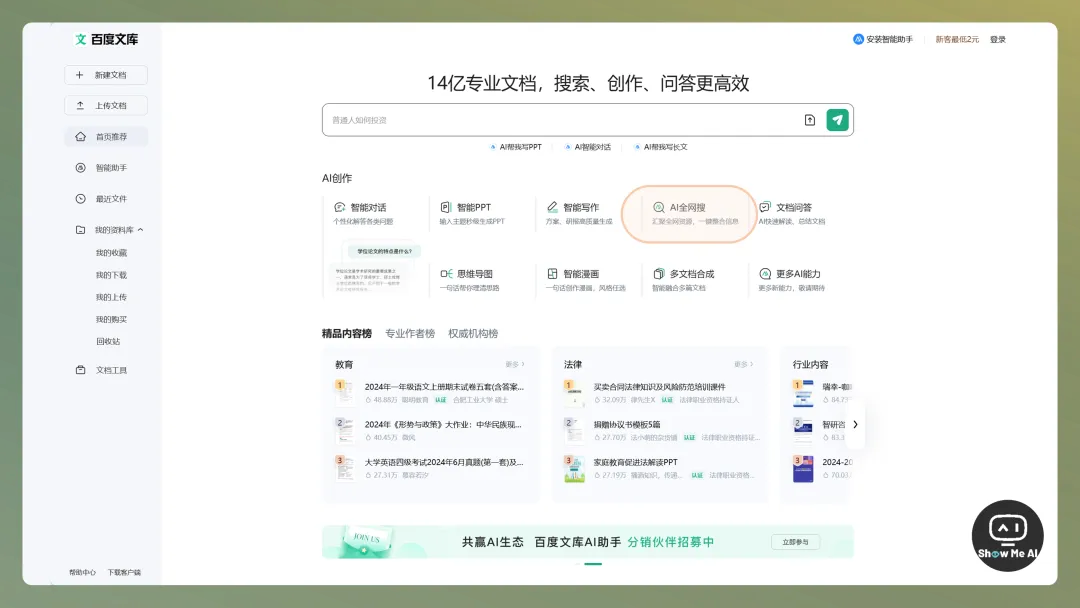Expand 更多 in the 教育 card
This screenshot has height=608, width=1080.
(515, 364)
